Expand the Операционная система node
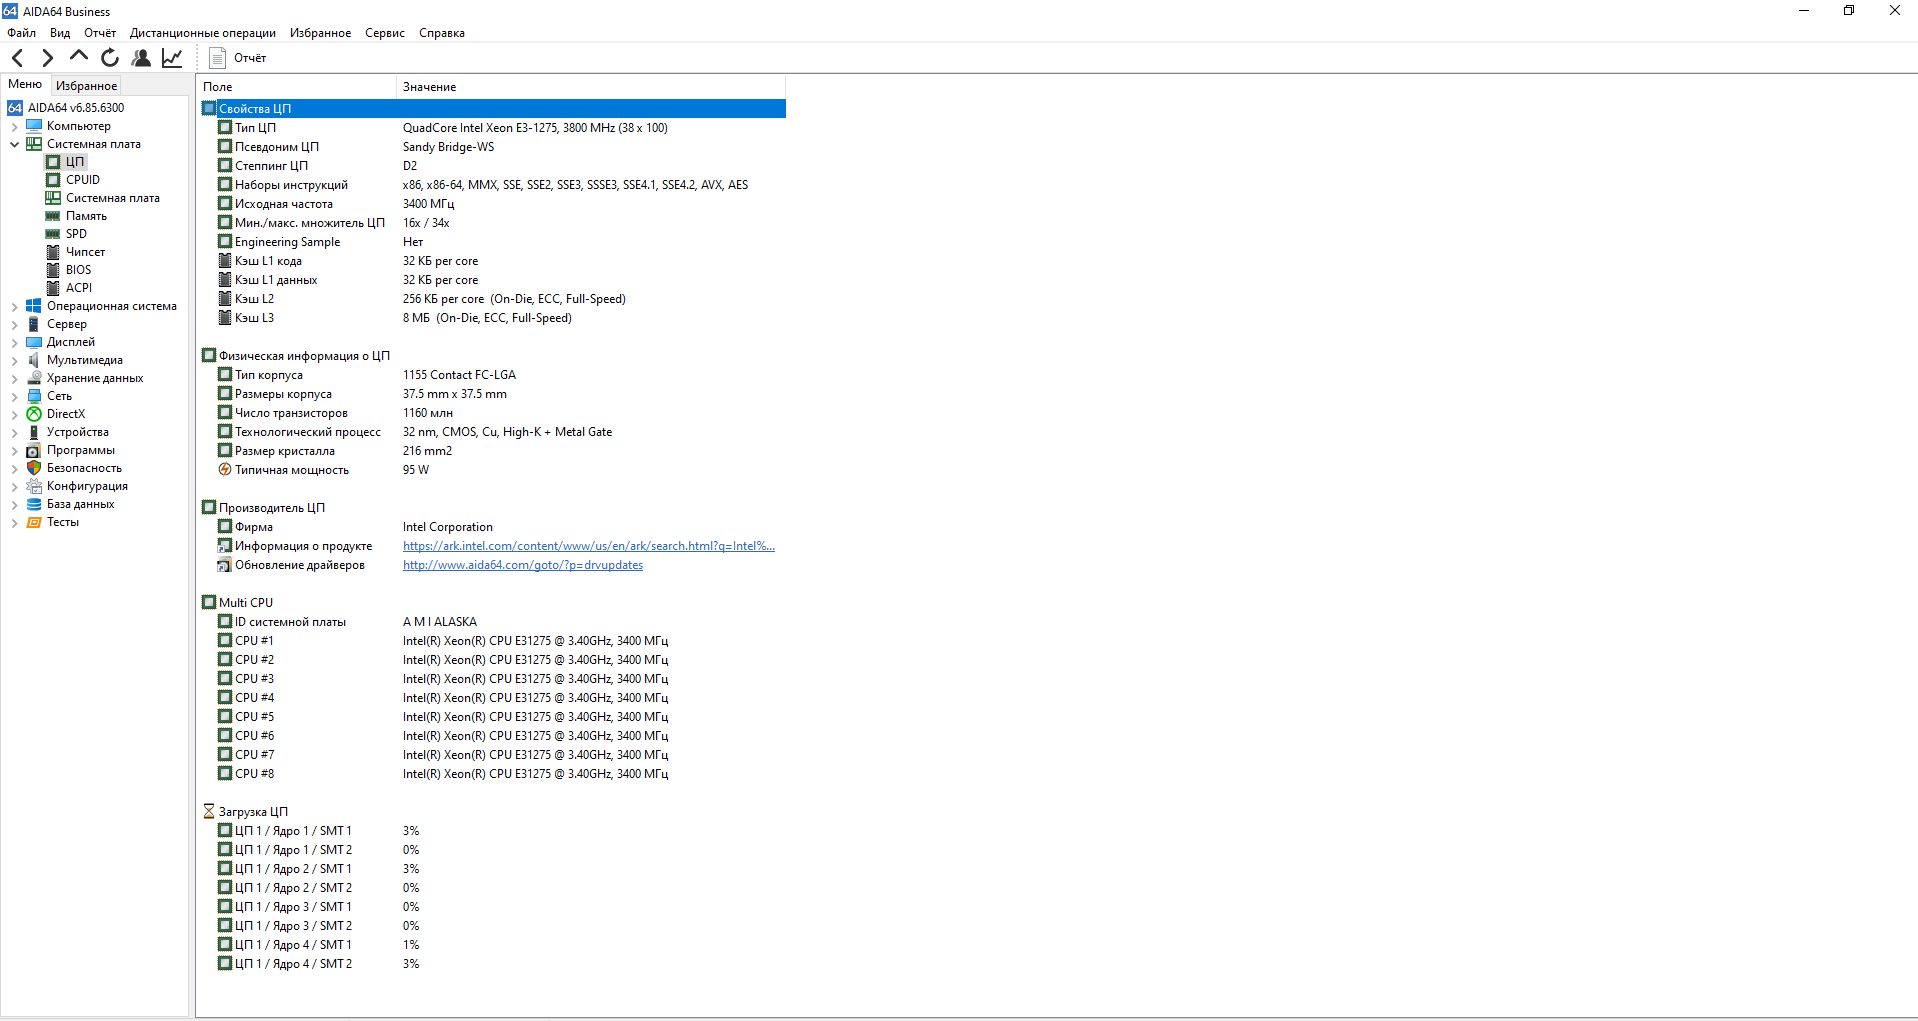Screen dimensions: 1918x1021 click(x=14, y=306)
